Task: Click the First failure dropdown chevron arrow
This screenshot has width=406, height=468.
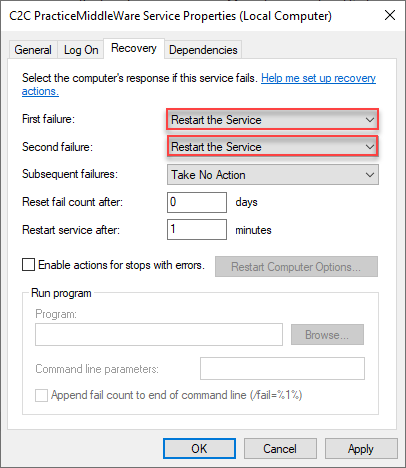Action: [369, 120]
